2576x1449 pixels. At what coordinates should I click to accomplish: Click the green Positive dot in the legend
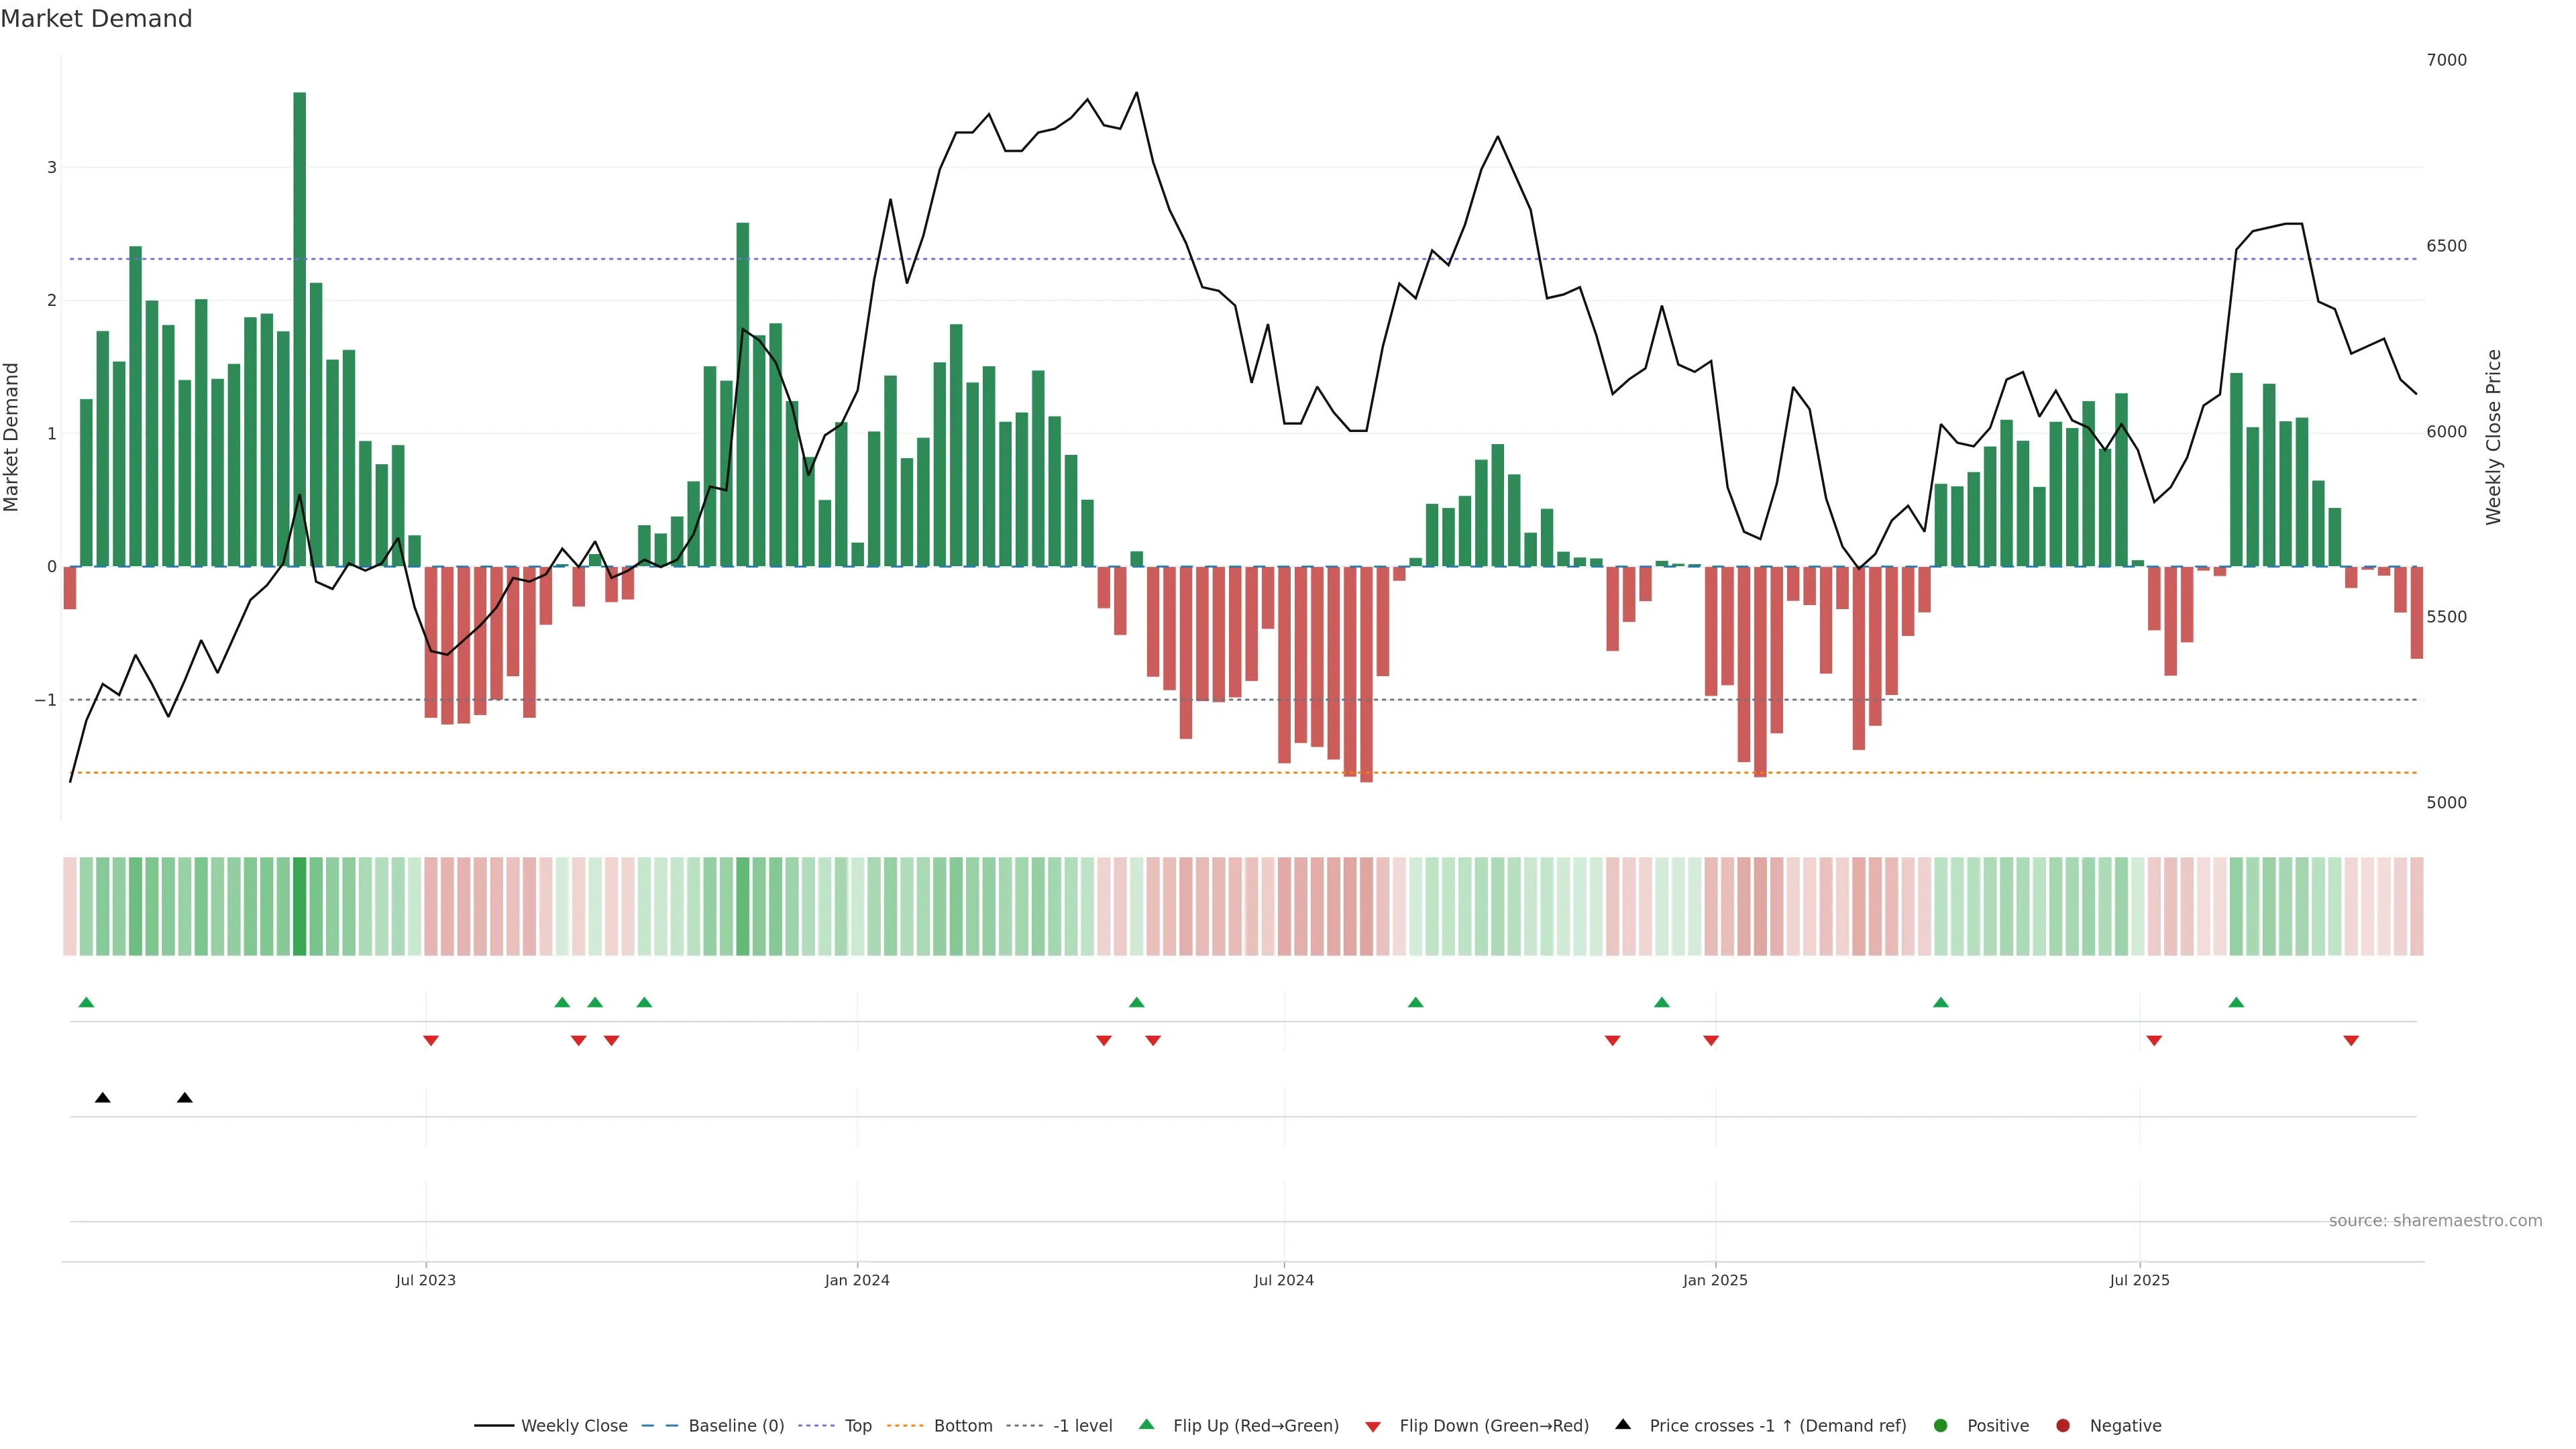click(1941, 1425)
